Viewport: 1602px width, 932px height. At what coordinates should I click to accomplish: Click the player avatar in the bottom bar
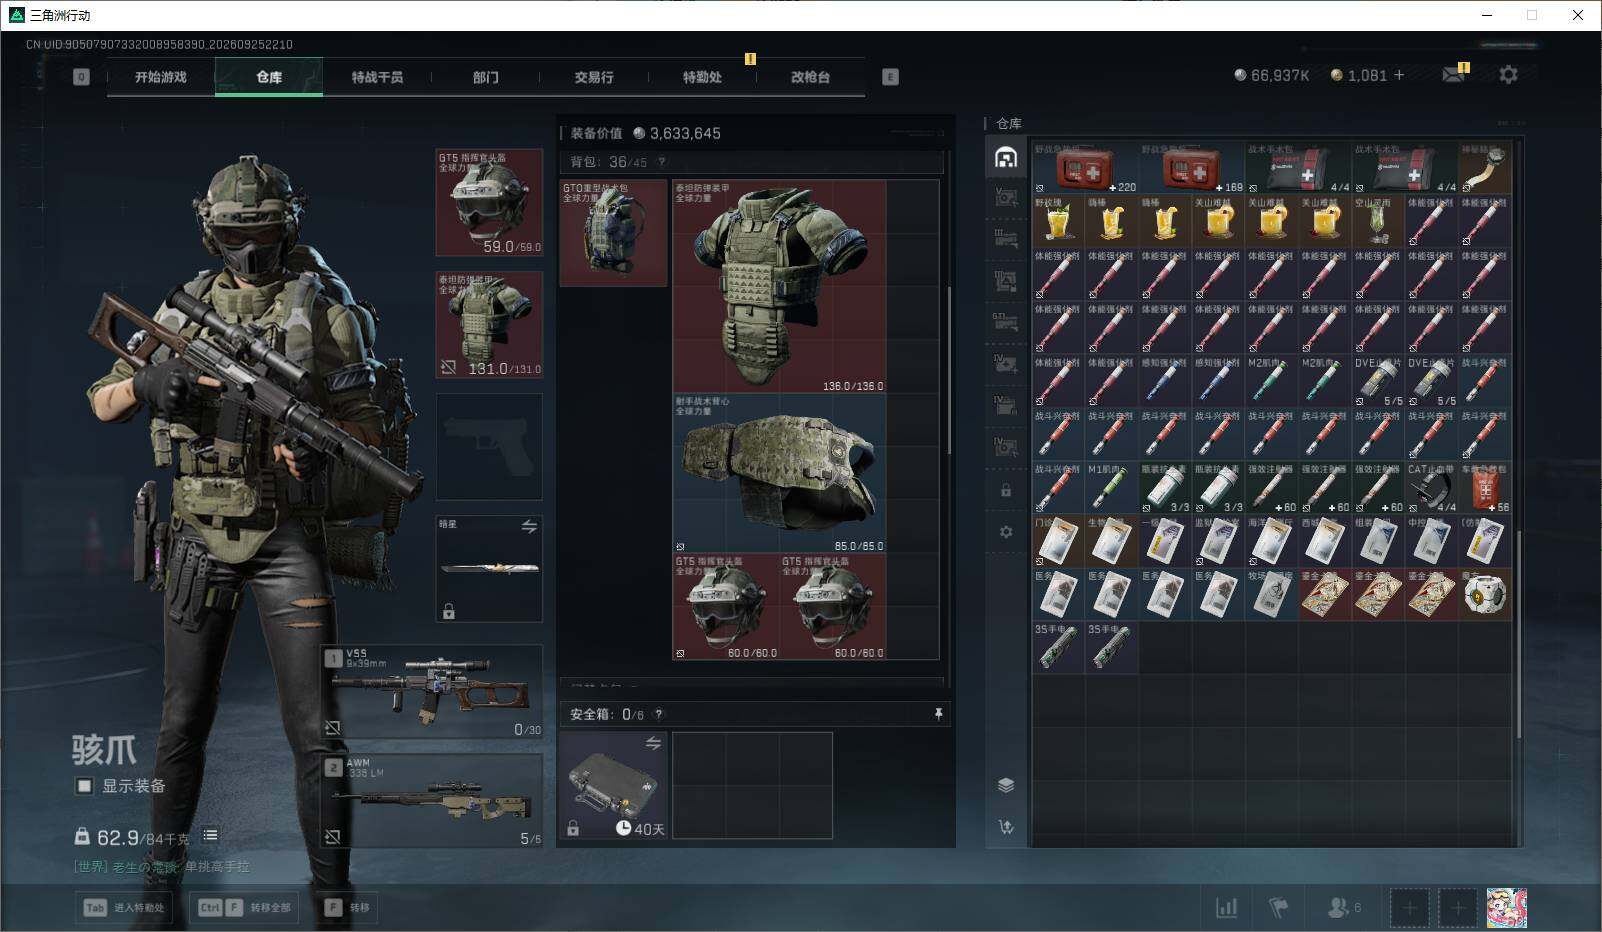(x=1506, y=908)
